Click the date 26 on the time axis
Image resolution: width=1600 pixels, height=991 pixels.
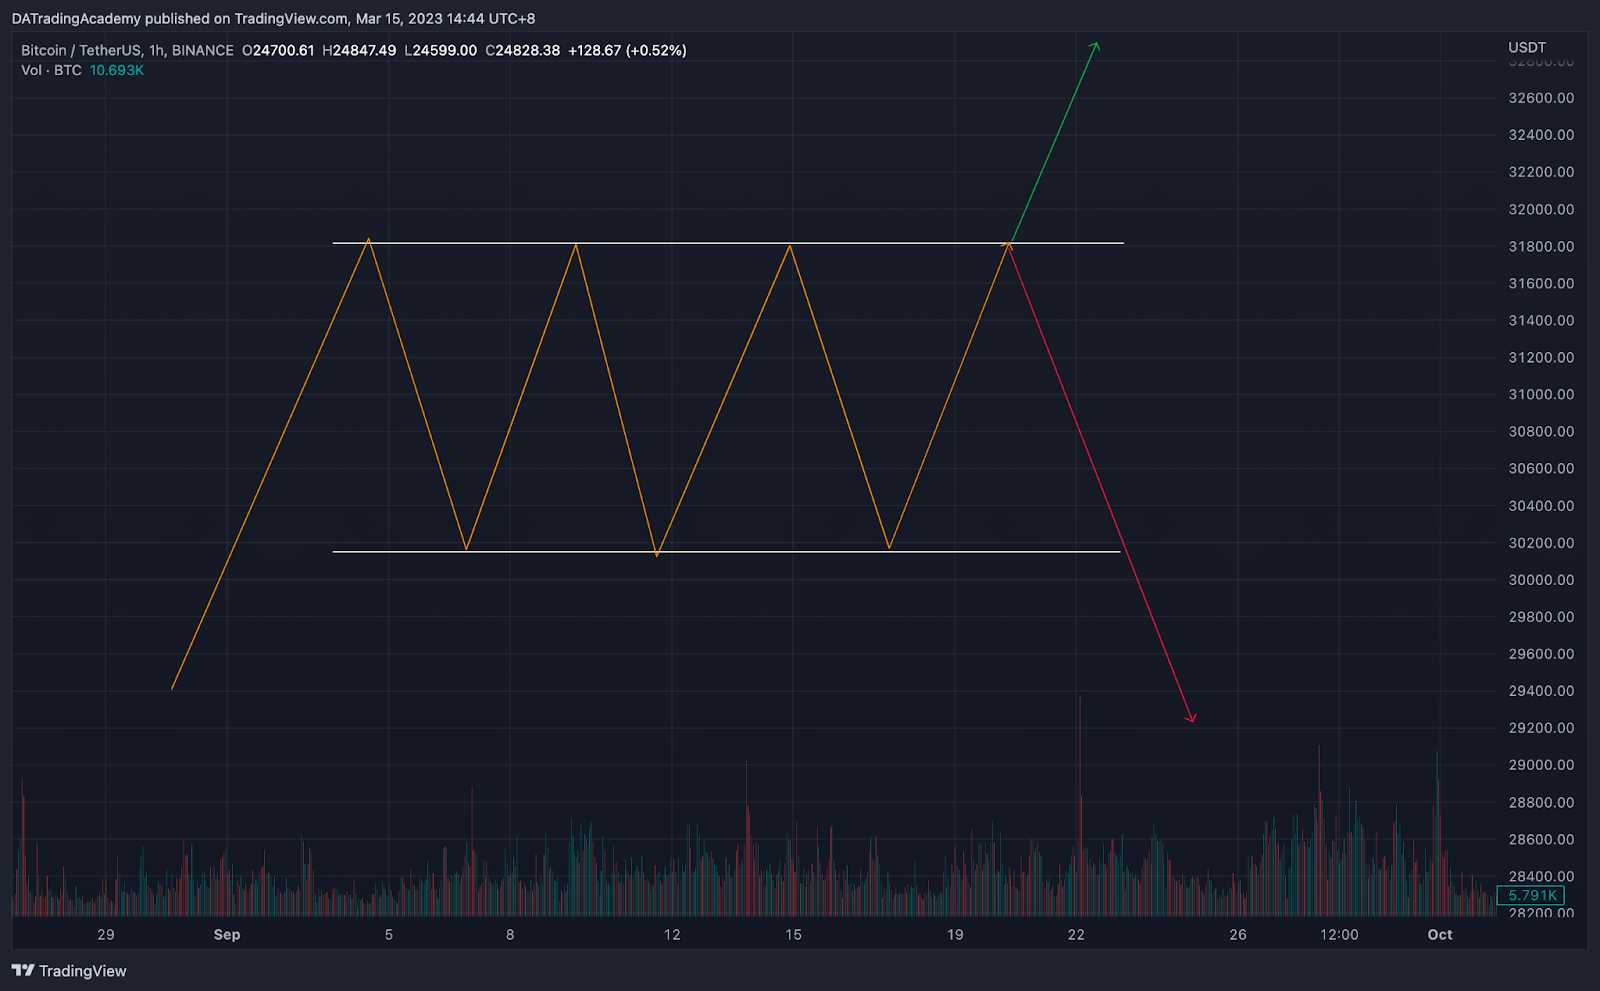coord(1238,934)
